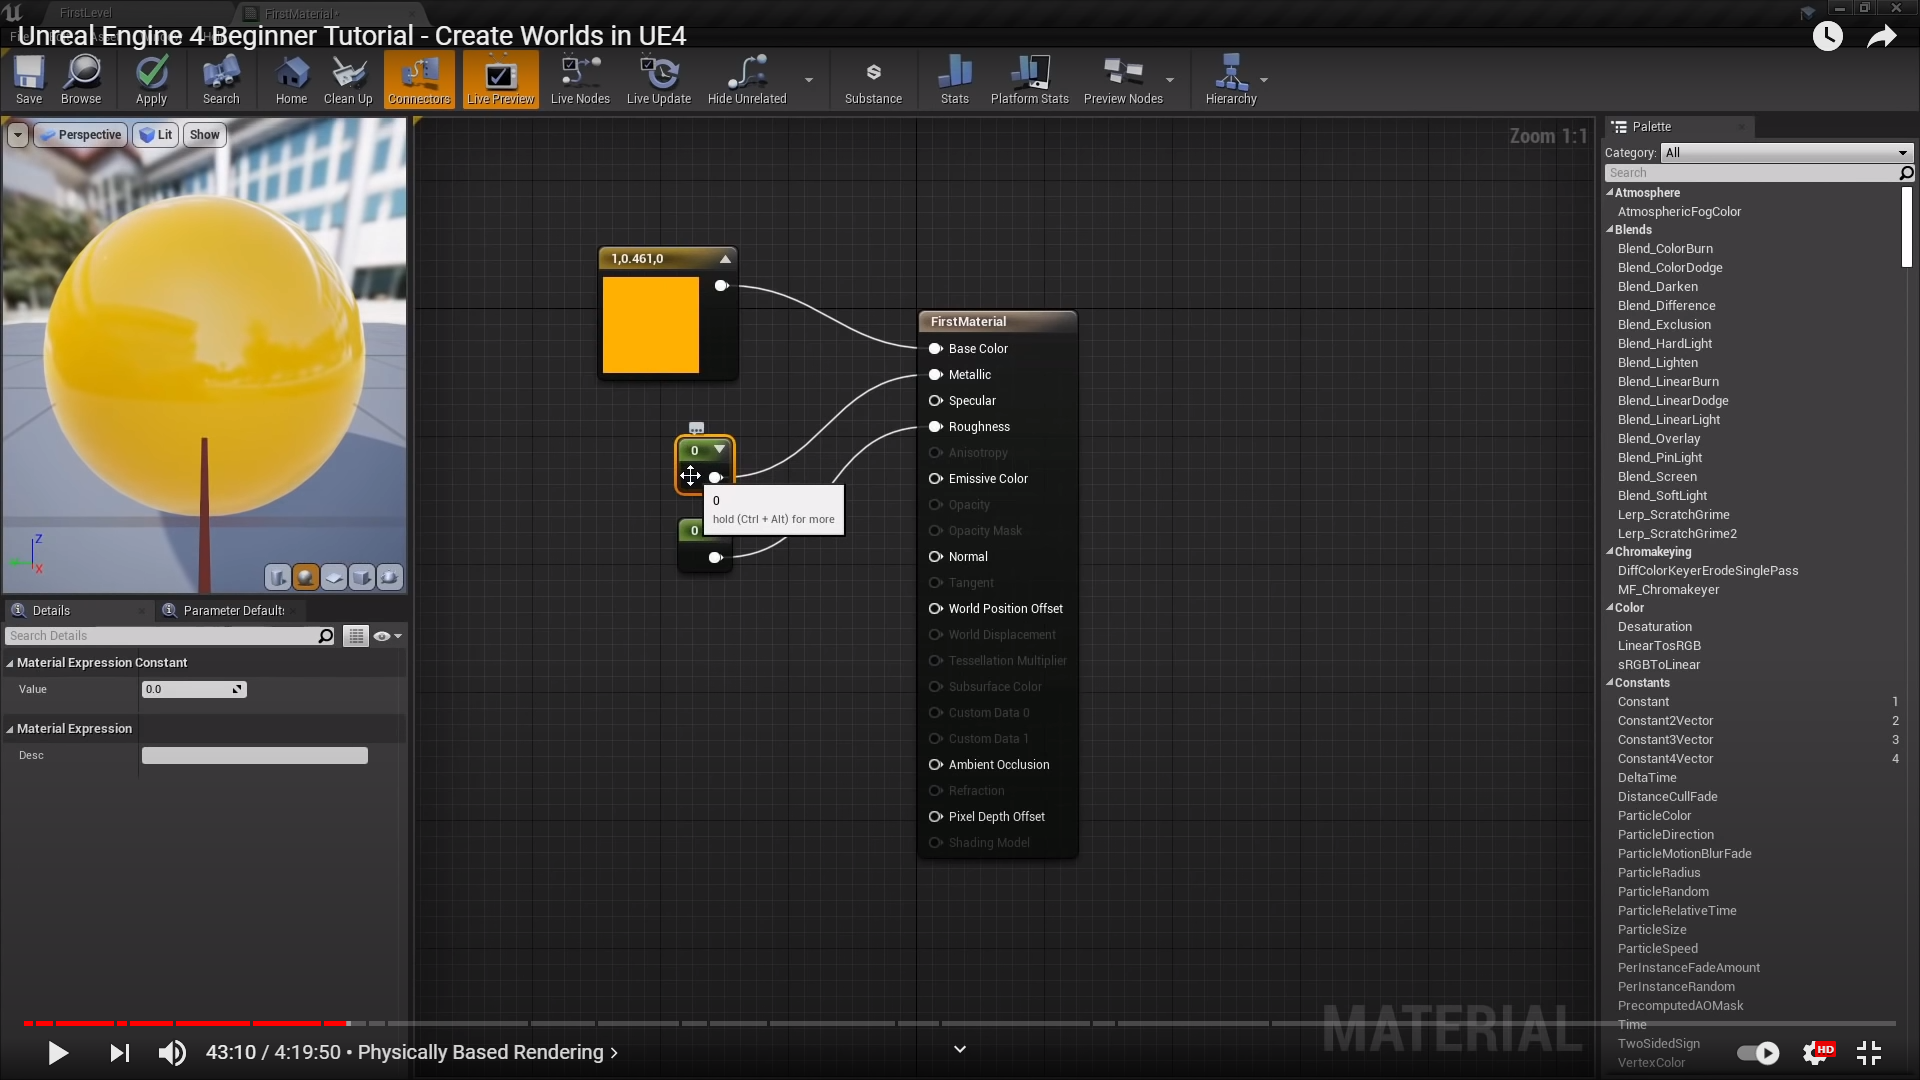Toggle the YouTube autoplay switch
The height and width of the screenshot is (1080, 1920).
(x=1758, y=1052)
